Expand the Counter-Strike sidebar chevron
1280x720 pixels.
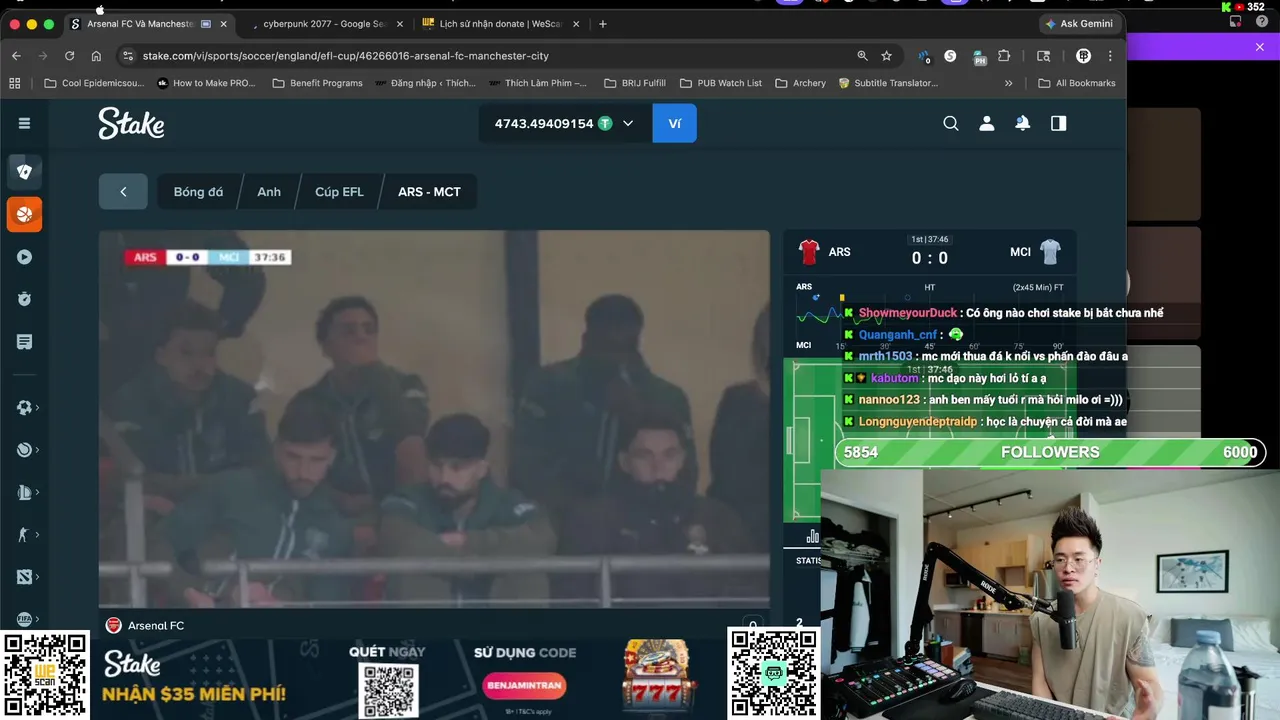[x=38, y=534]
